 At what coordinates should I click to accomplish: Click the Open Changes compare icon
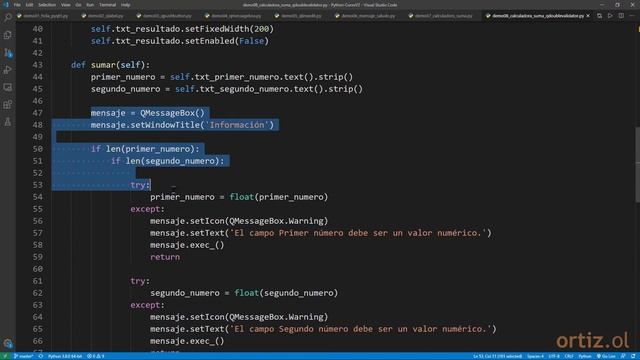coord(599,16)
